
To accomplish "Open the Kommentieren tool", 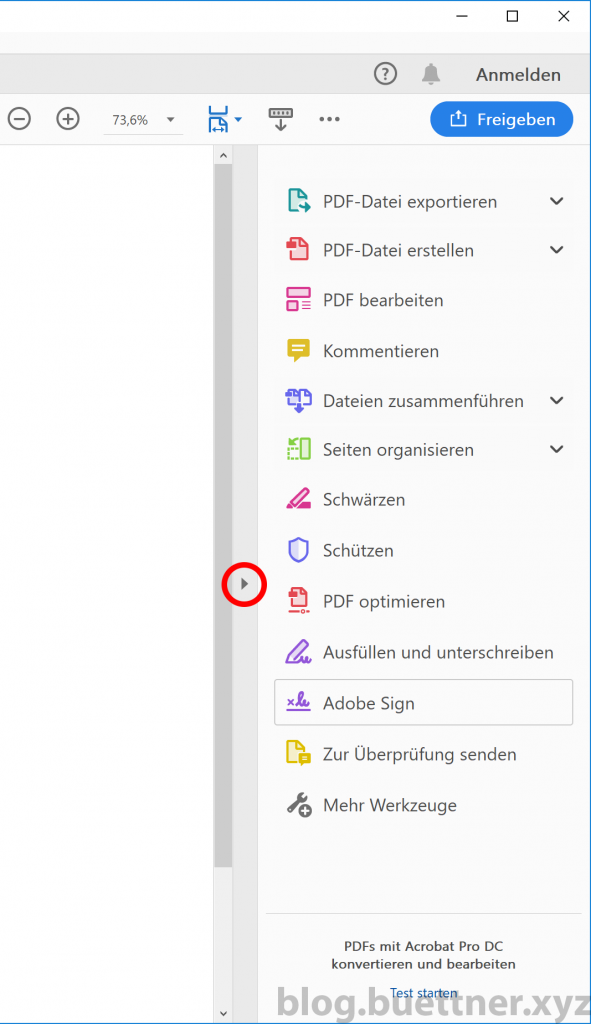I will 380,351.
